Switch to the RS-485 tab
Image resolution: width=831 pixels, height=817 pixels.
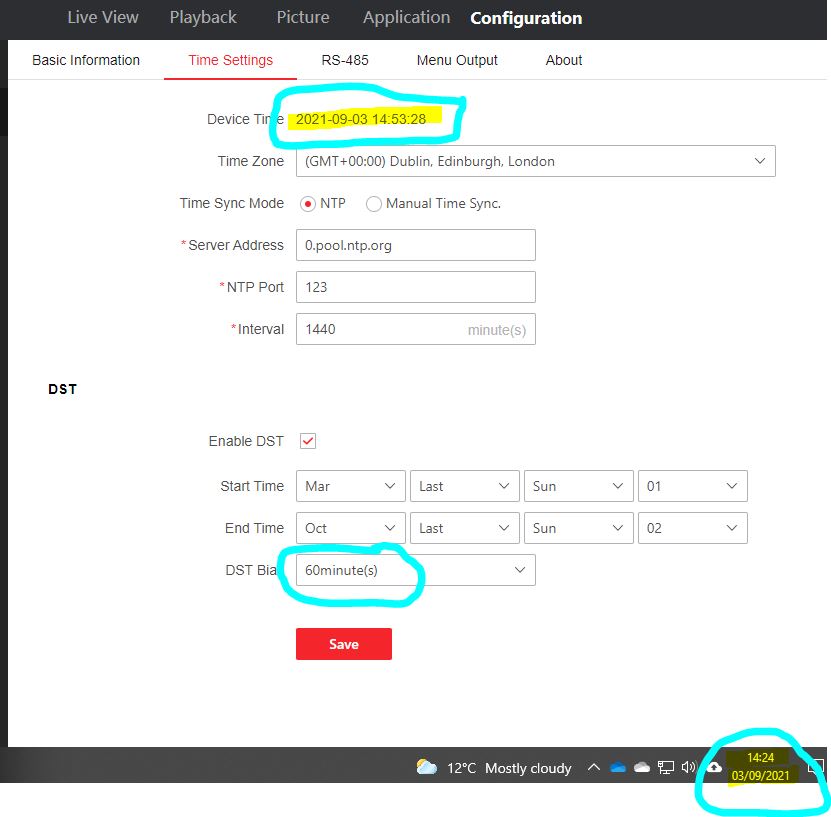(345, 60)
